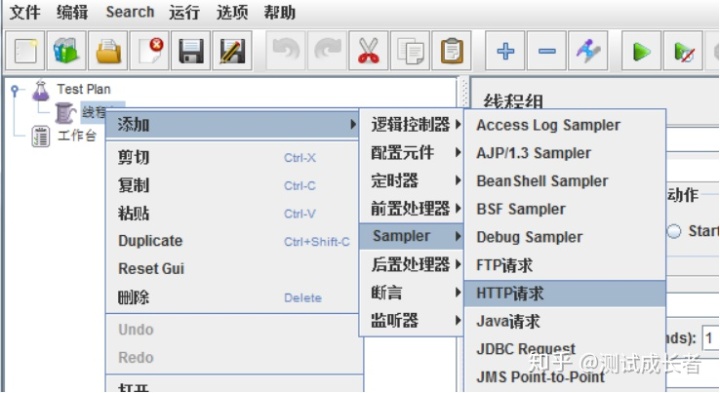This screenshot has width=720, height=393.
Task: Choose 删除 from context menu
Action: tap(232, 298)
